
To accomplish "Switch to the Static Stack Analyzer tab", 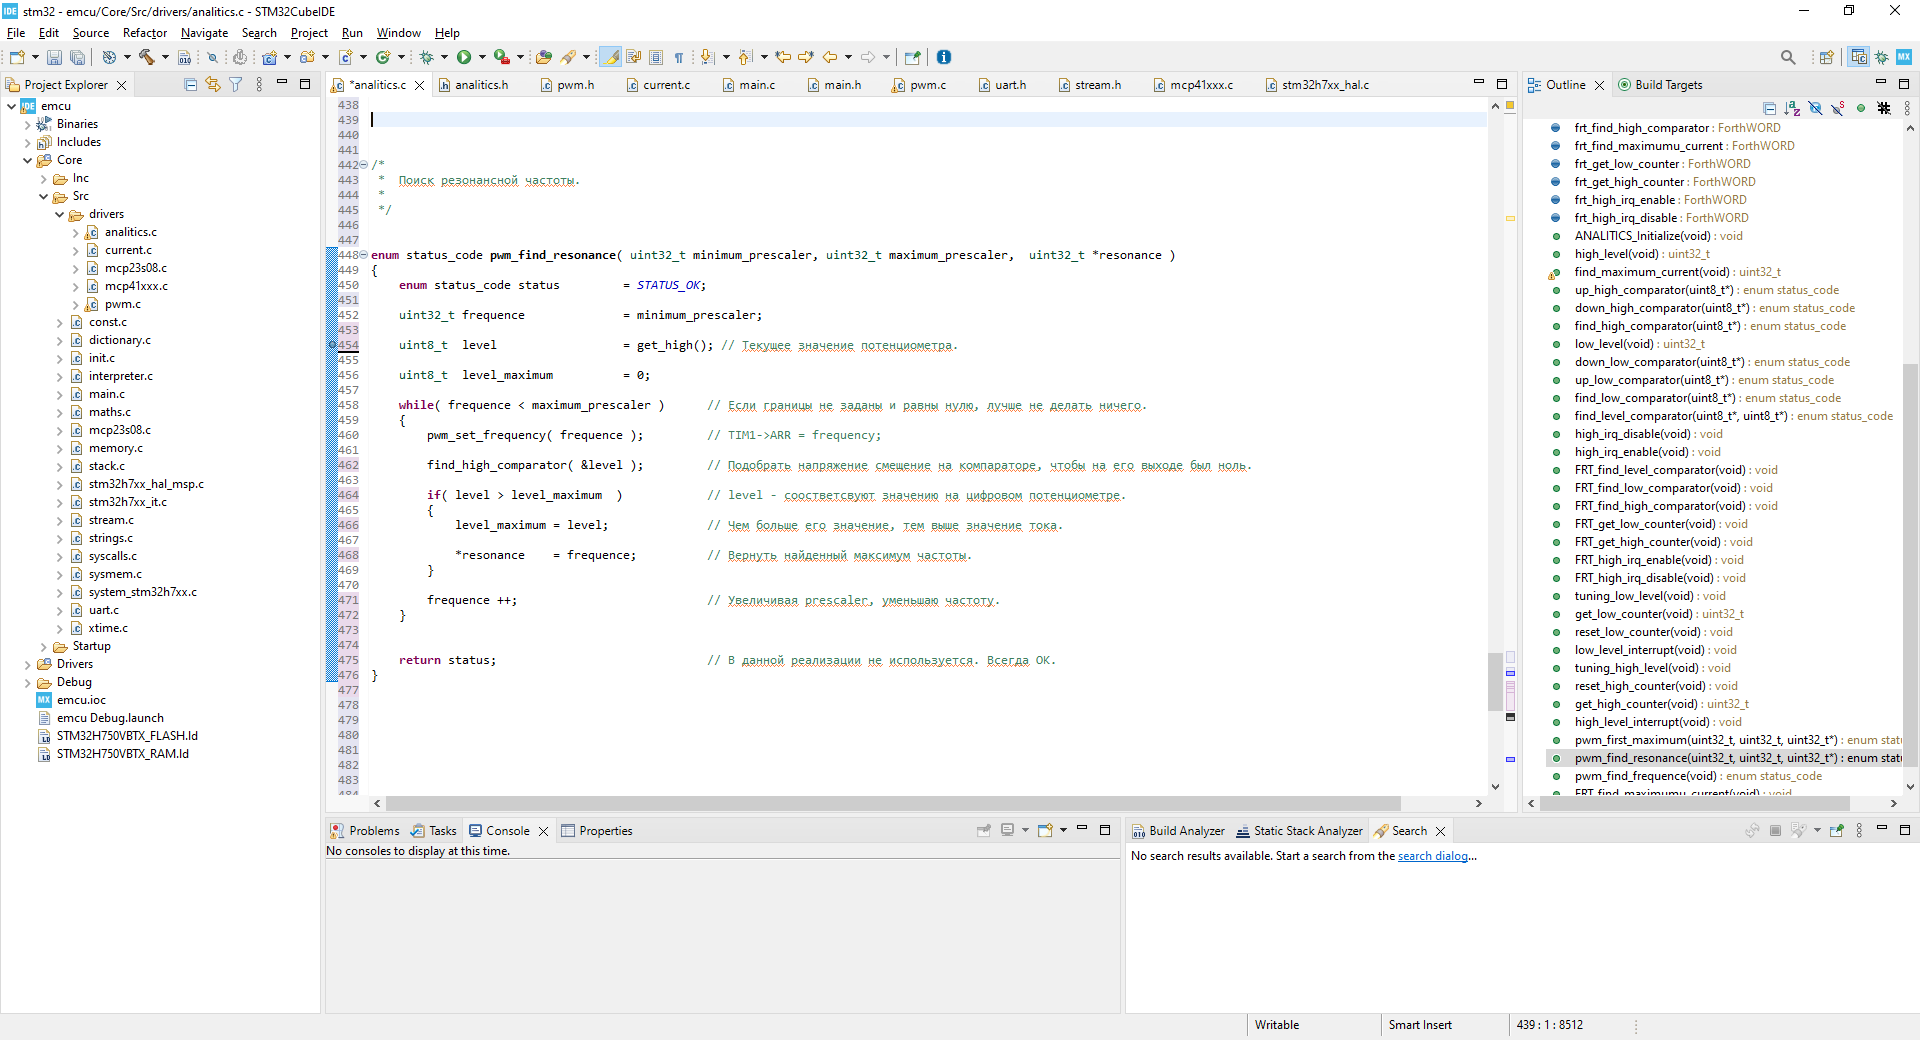I will [x=1299, y=831].
